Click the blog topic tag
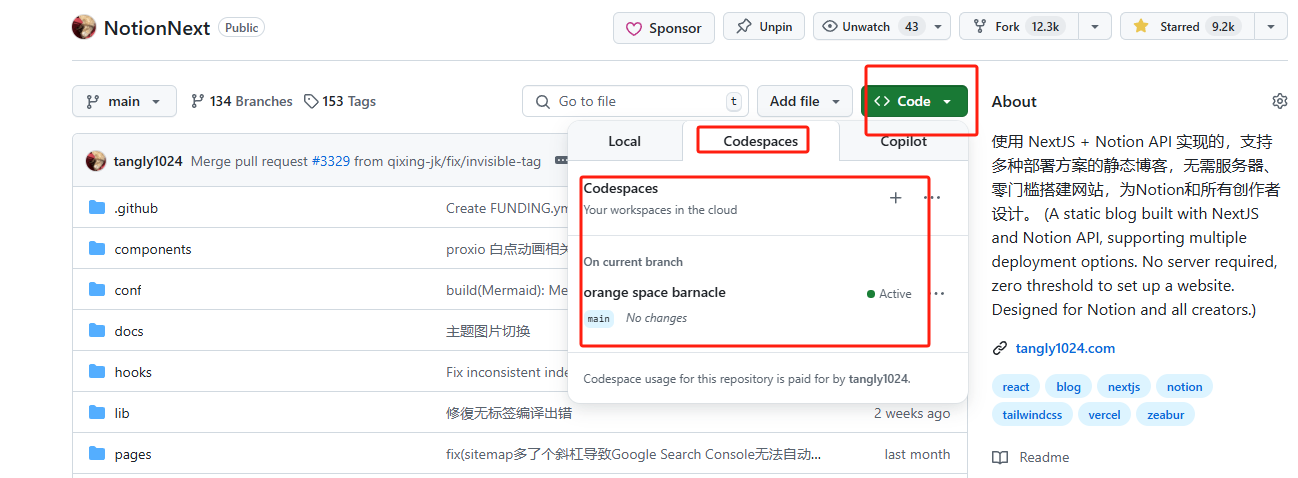The height and width of the screenshot is (478, 1298). click(1068, 387)
